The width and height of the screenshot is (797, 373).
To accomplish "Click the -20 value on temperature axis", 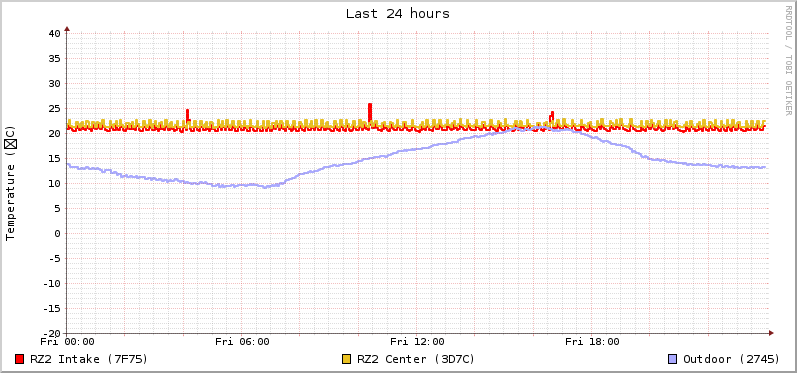I will [x=51, y=333].
